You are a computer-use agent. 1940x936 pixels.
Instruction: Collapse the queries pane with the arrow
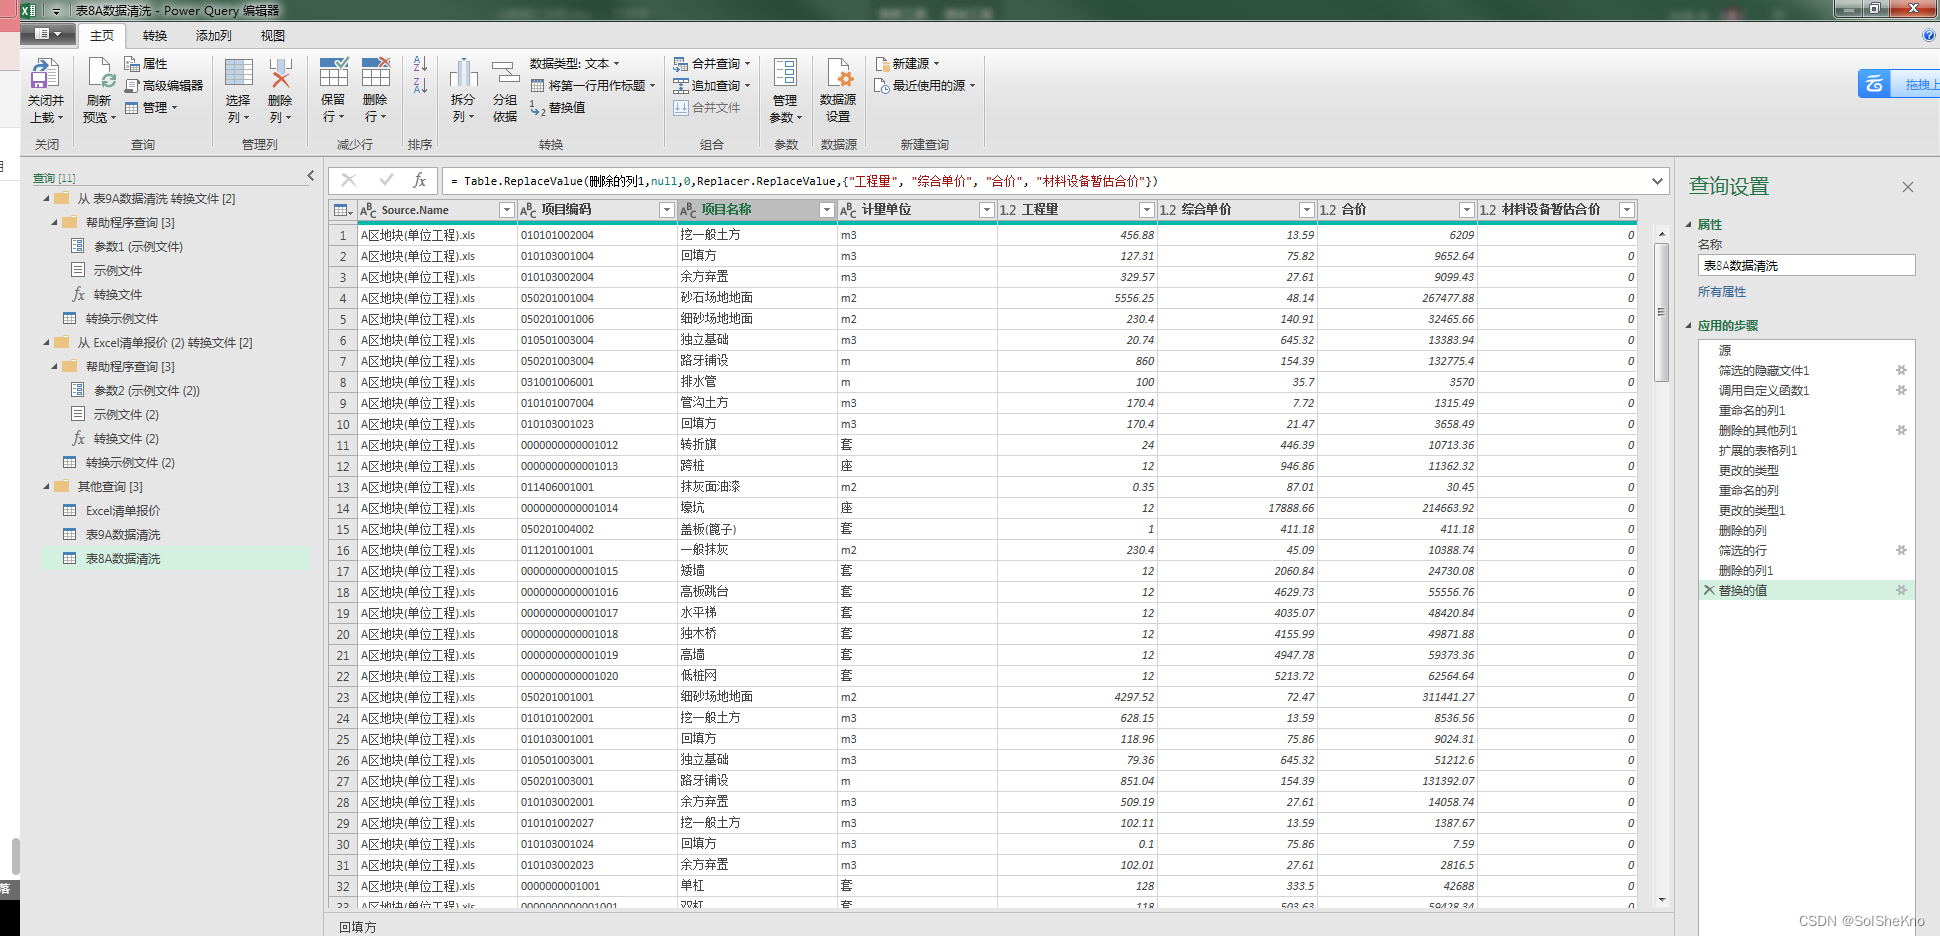click(310, 176)
